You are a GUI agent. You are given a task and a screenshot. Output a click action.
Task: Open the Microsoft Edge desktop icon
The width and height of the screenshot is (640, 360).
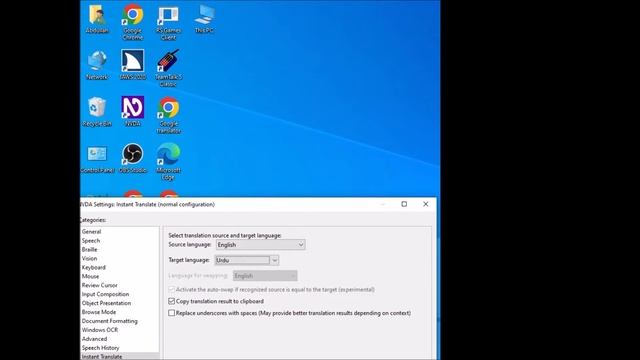point(169,162)
